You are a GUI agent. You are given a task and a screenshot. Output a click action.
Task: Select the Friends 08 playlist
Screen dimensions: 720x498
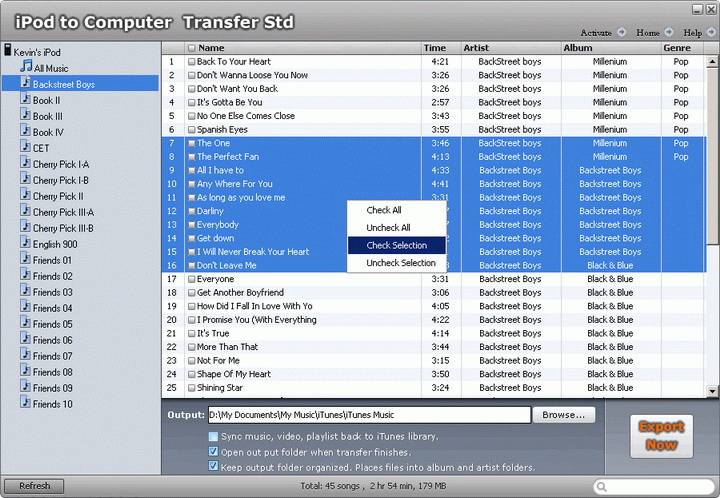[x=53, y=372]
